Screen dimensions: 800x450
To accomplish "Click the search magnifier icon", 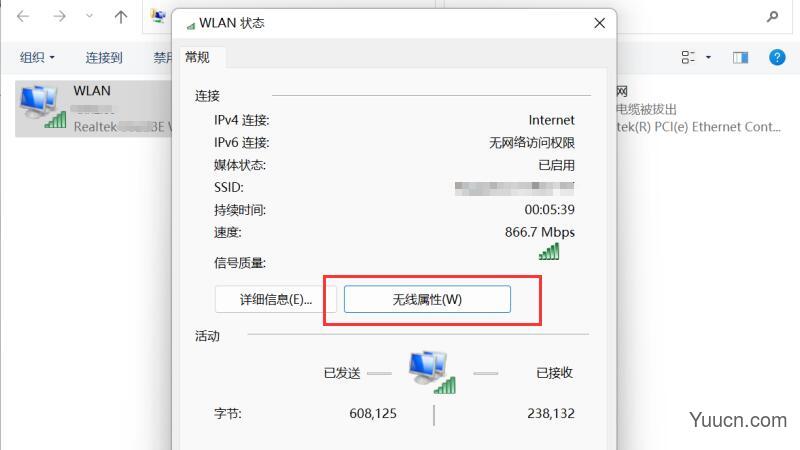I will click(772, 17).
